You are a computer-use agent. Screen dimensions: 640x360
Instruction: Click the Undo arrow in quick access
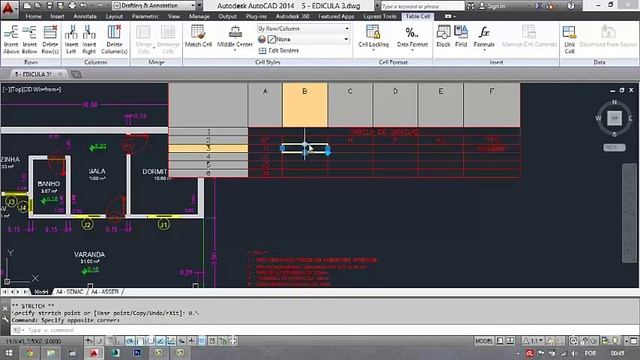84,6
